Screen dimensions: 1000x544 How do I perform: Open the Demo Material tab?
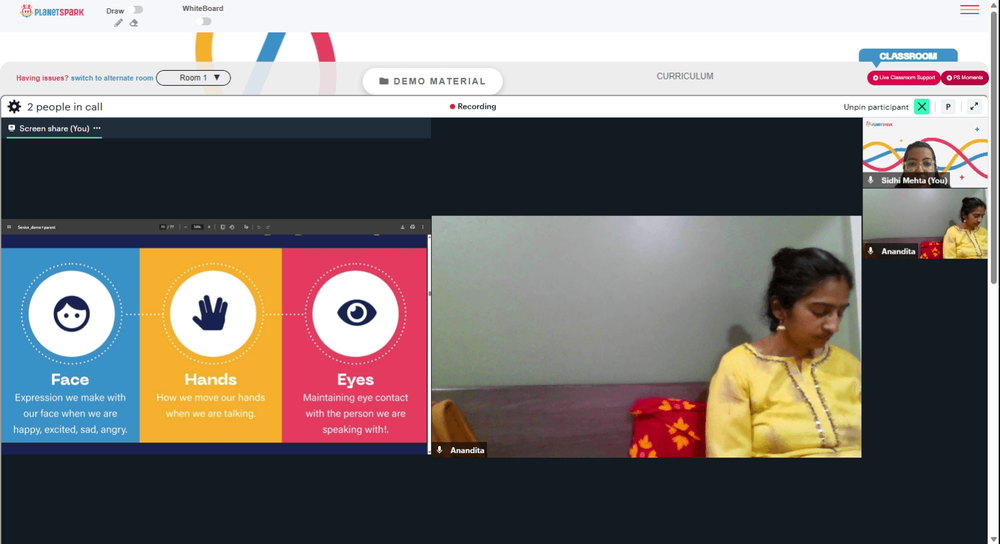(432, 81)
